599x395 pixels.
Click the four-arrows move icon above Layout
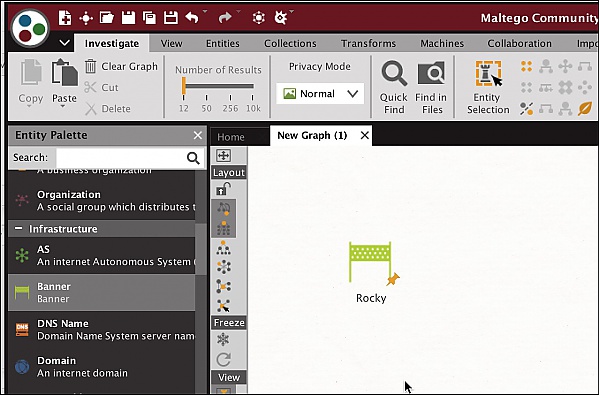click(223, 155)
